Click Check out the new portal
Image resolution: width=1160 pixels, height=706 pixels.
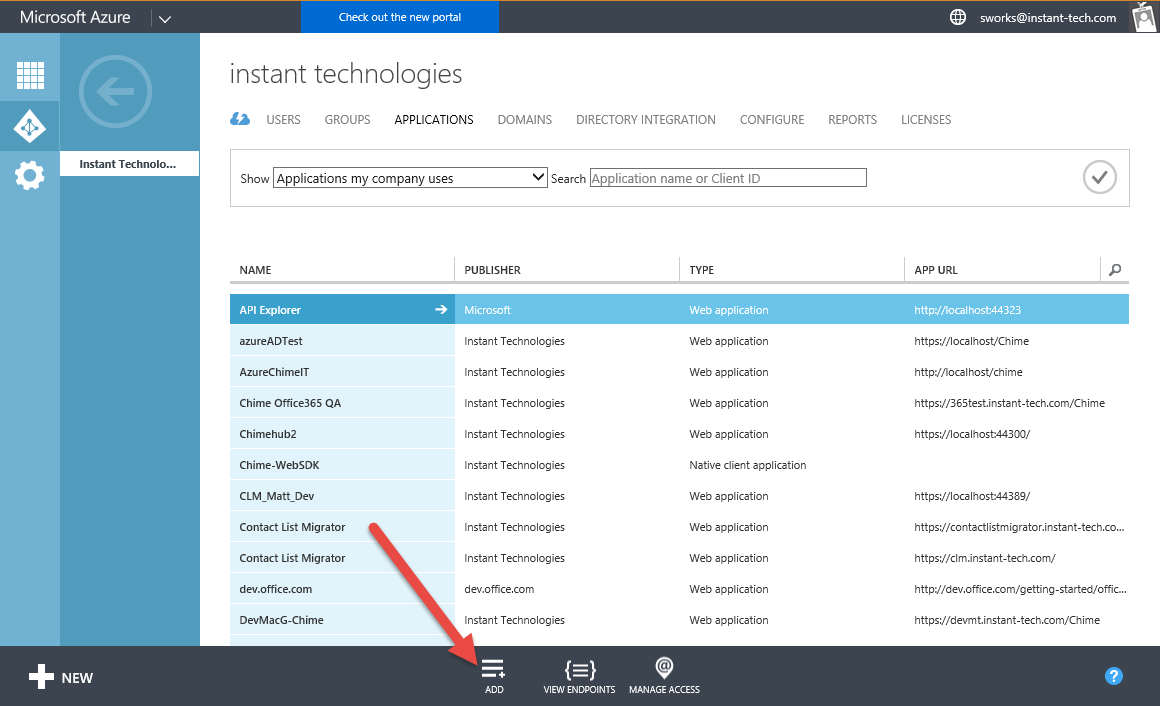(399, 17)
